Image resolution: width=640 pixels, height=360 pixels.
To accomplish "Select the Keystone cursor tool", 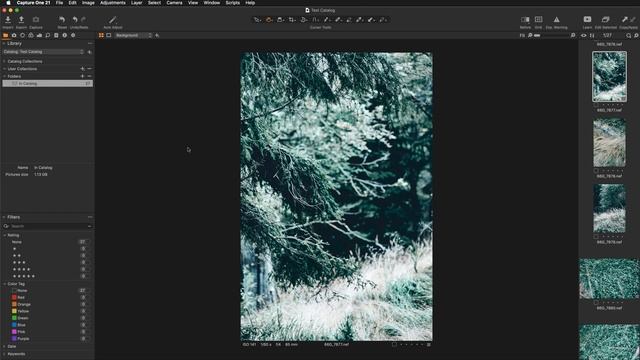I will tap(316, 20).
